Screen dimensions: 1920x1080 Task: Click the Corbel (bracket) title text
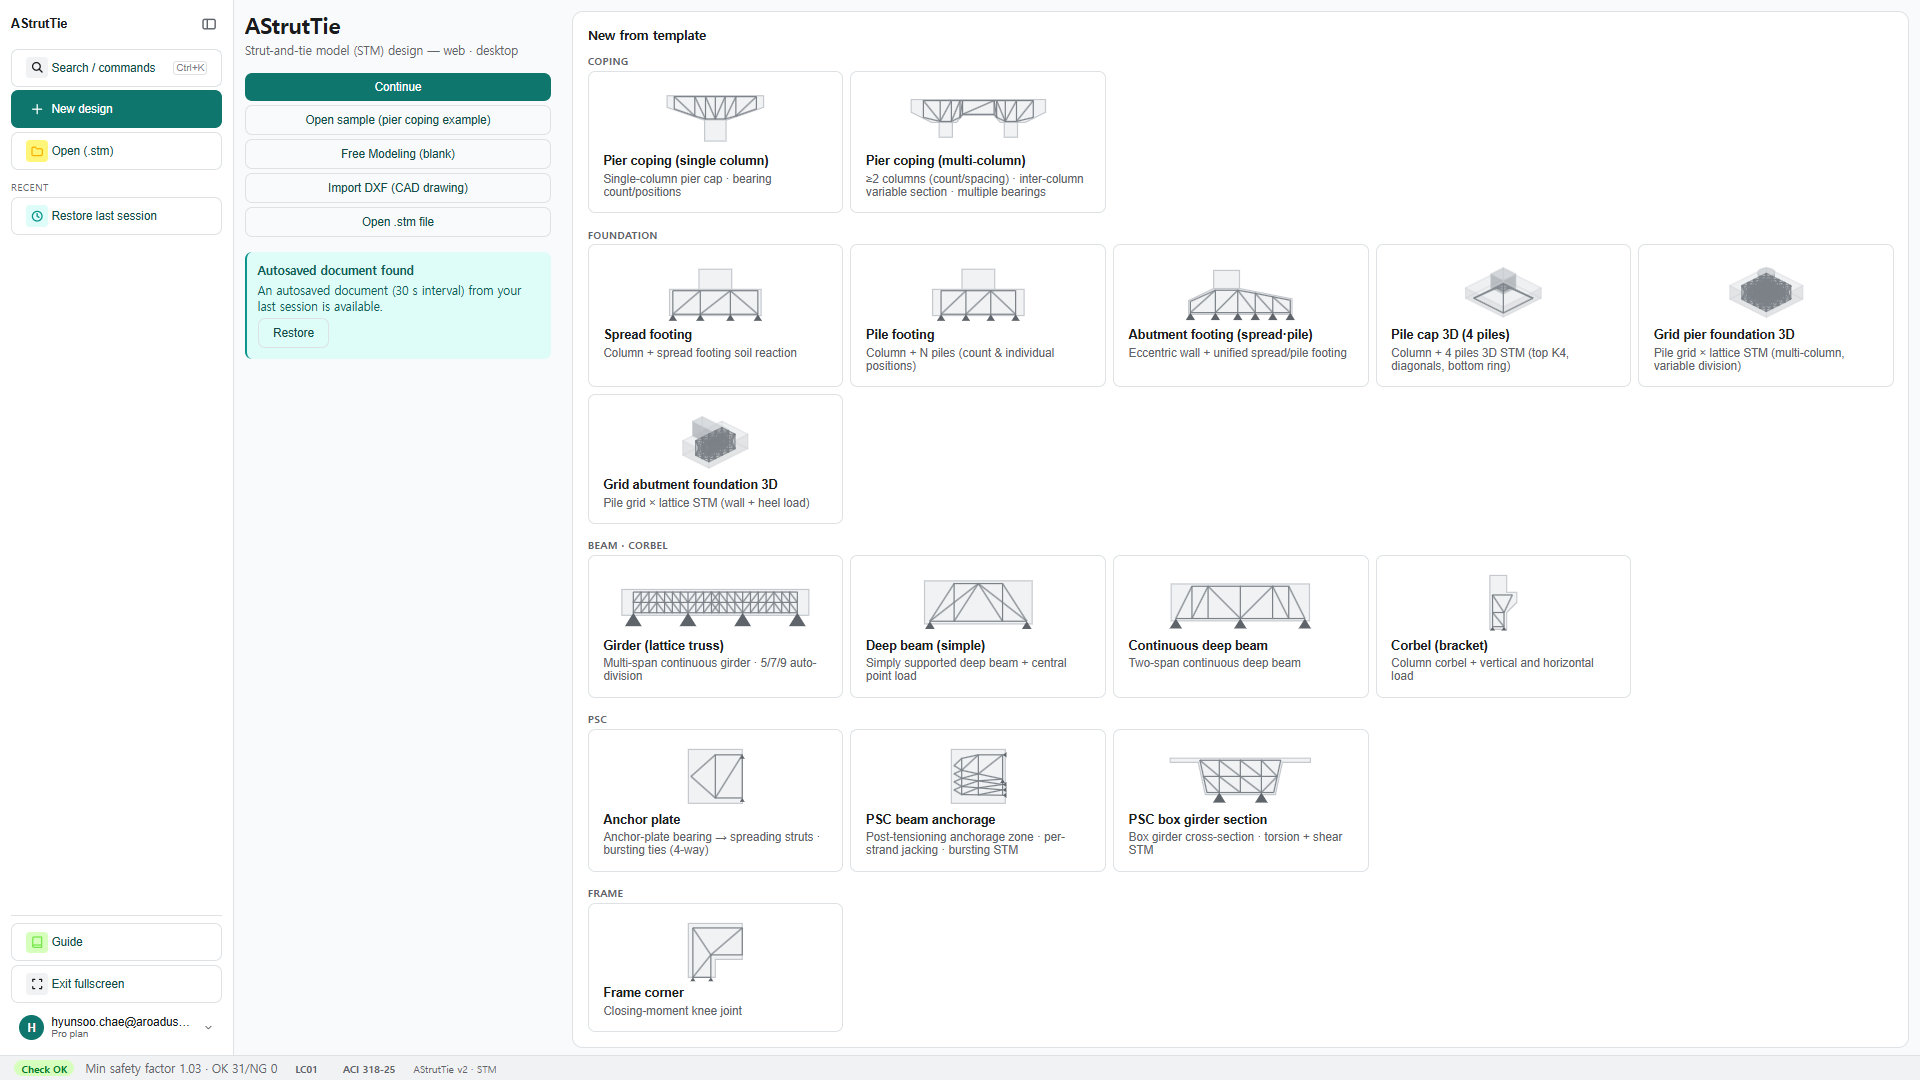[x=1439, y=645]
